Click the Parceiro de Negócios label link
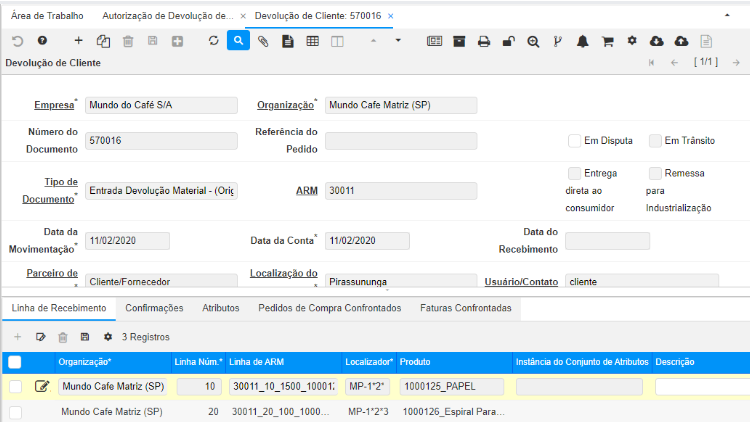750x425 pixels. point(54,273)
